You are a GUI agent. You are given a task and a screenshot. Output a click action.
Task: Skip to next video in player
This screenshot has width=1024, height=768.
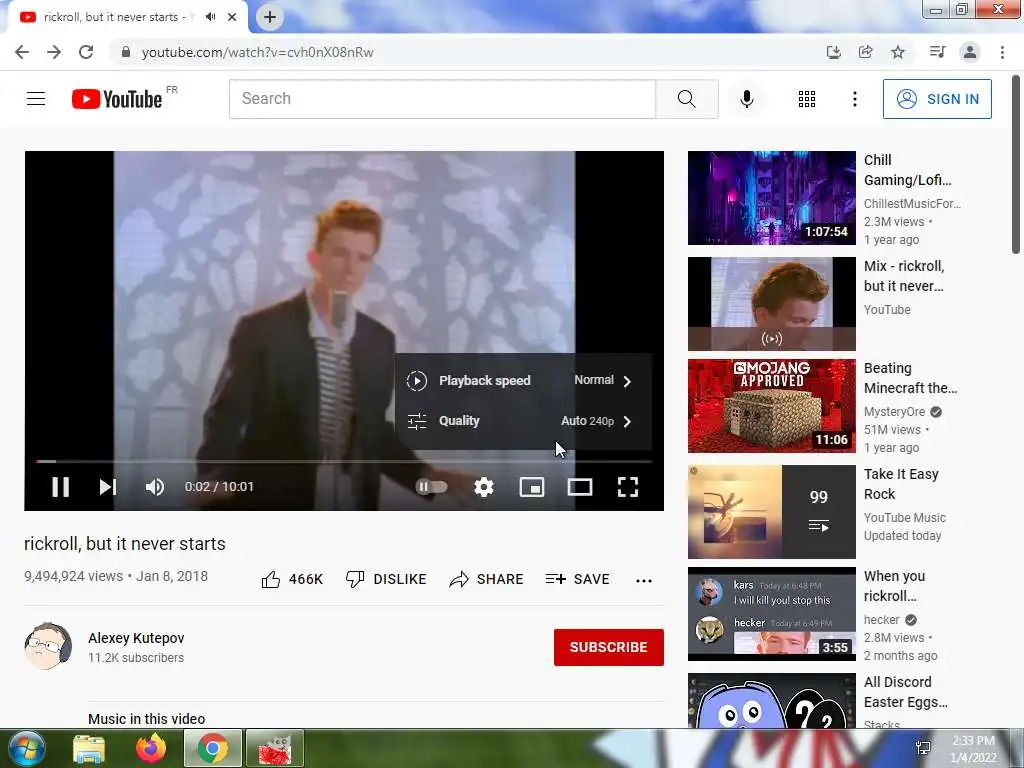(x=108, y=487)
